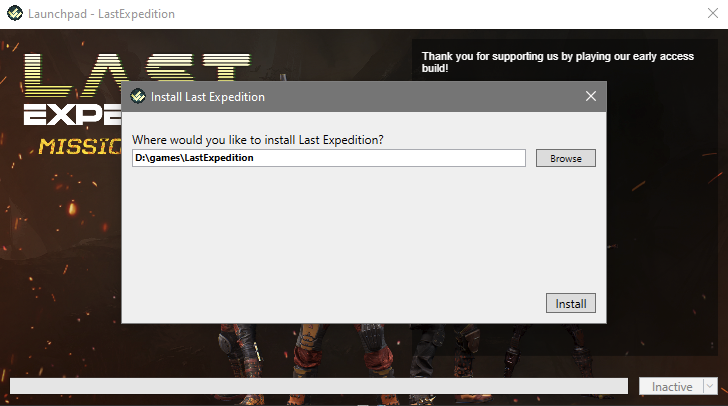
Task: Click the early access thank-you message
Action: (x=557, y=62)
